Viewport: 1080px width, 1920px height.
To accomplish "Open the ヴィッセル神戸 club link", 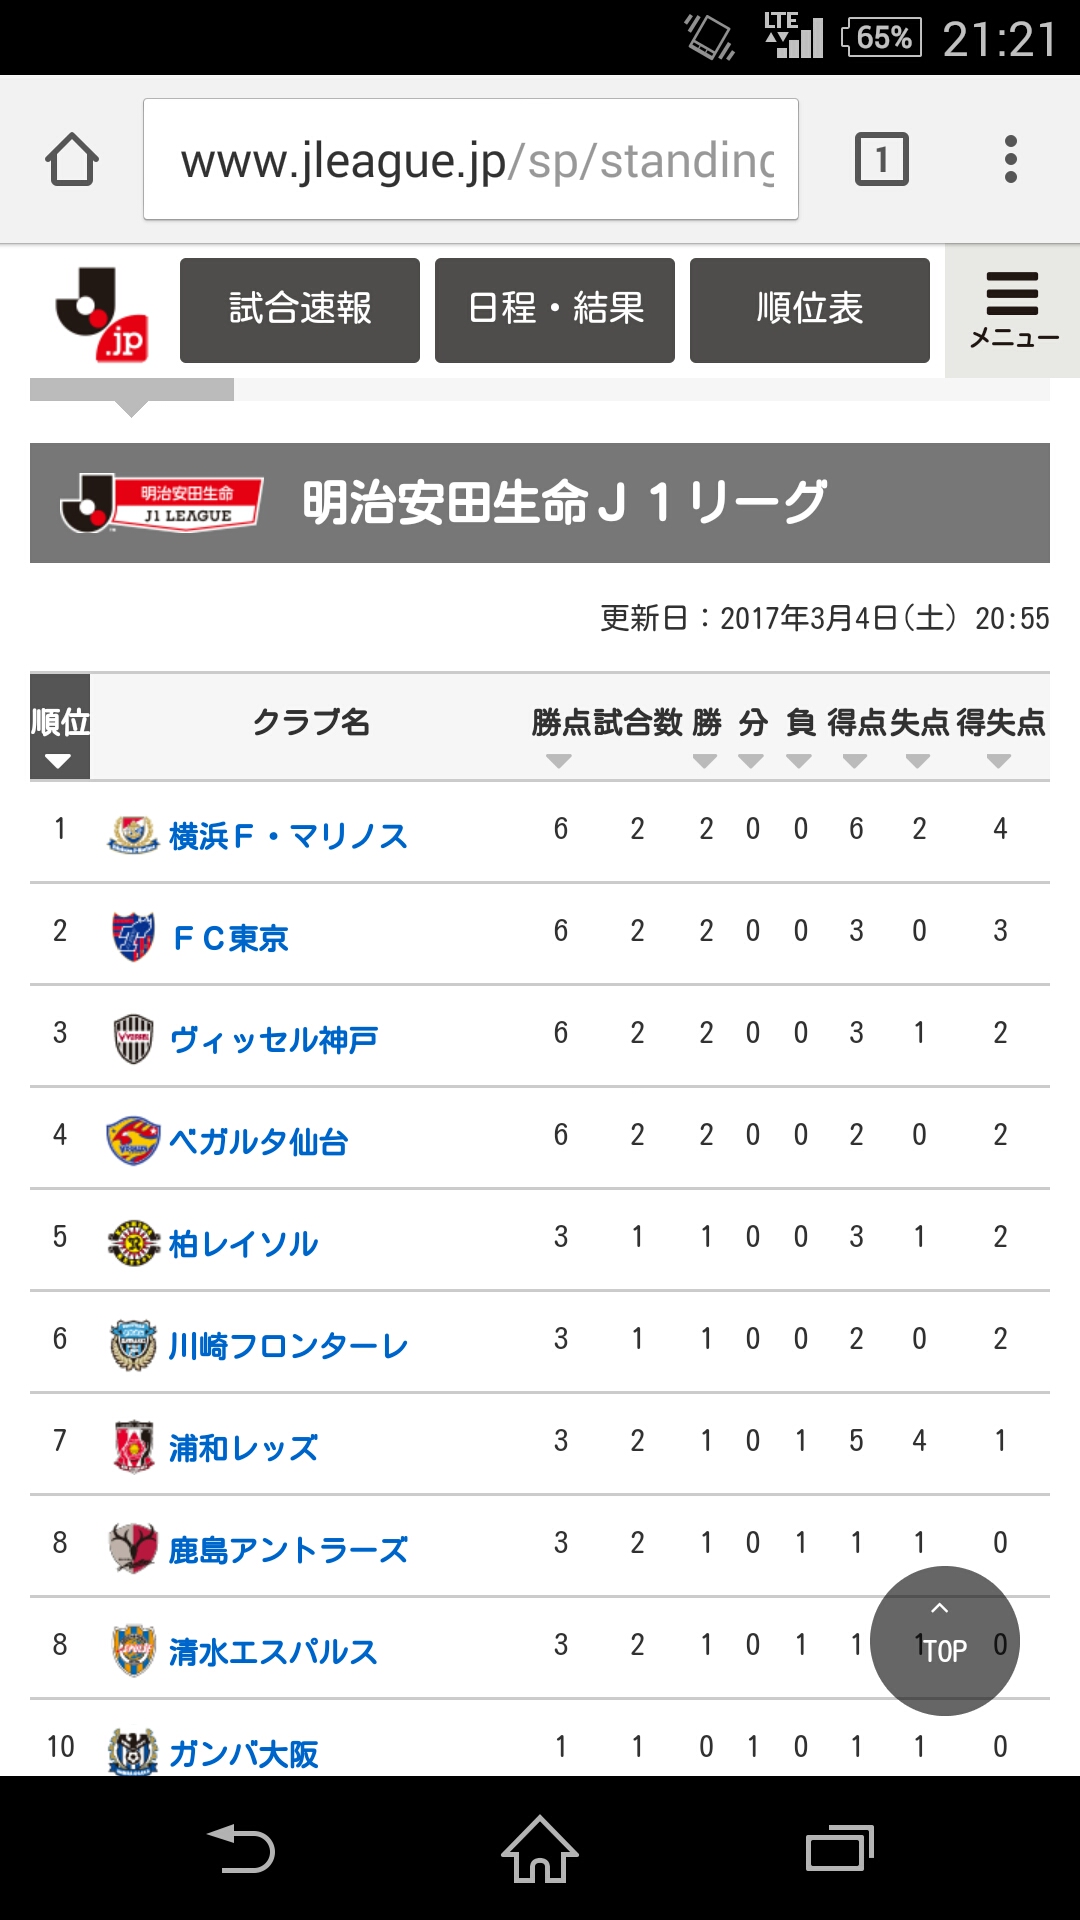I will [274, 1040].
